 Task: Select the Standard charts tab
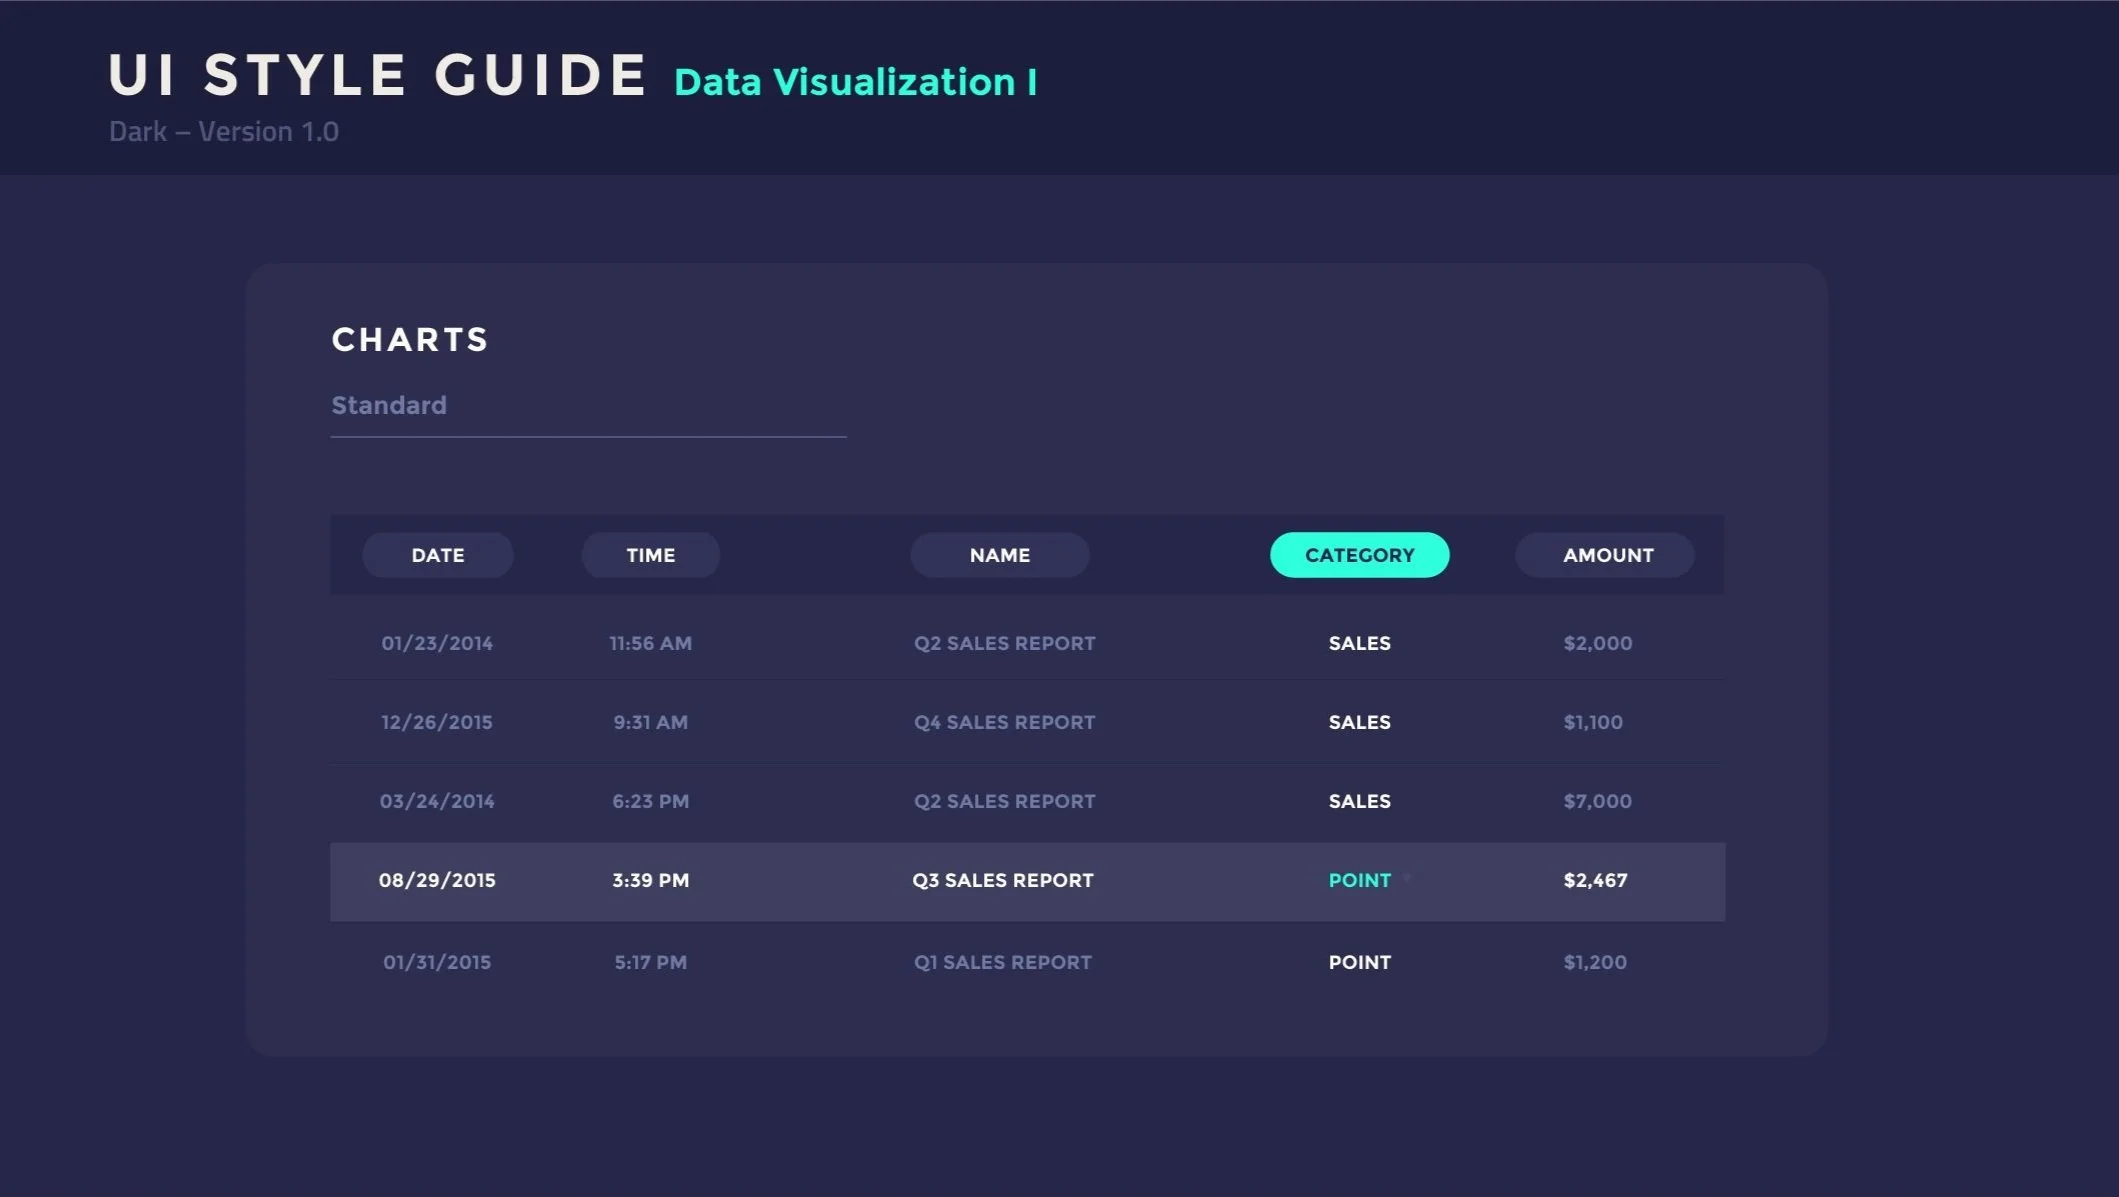(389, 405)
